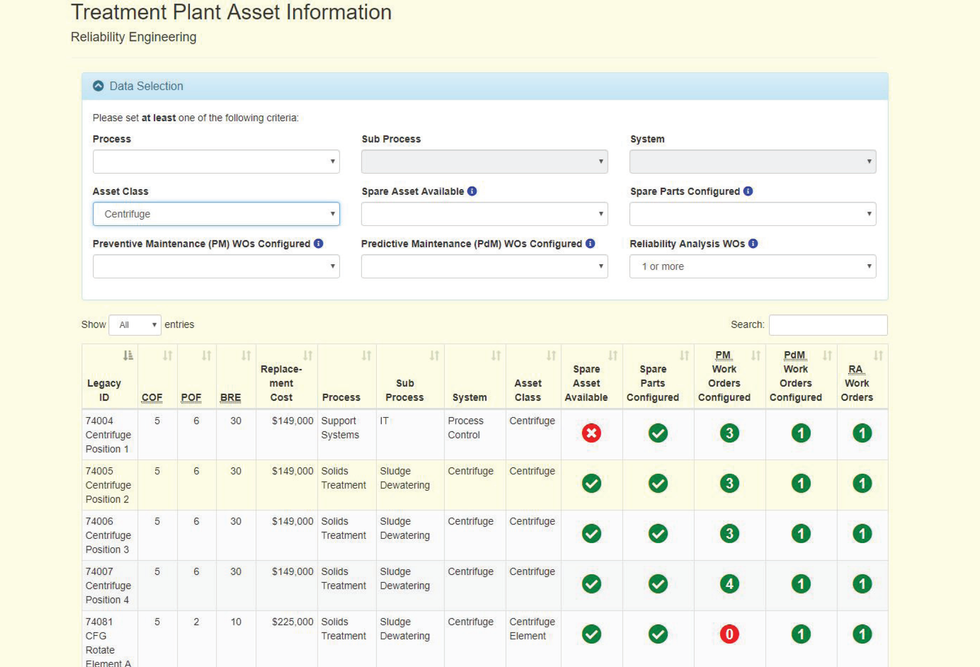Screen dimensions: 980x667
Task: Collapse the Data Selection panel chevron icon
Action: (x=97, y=85)
